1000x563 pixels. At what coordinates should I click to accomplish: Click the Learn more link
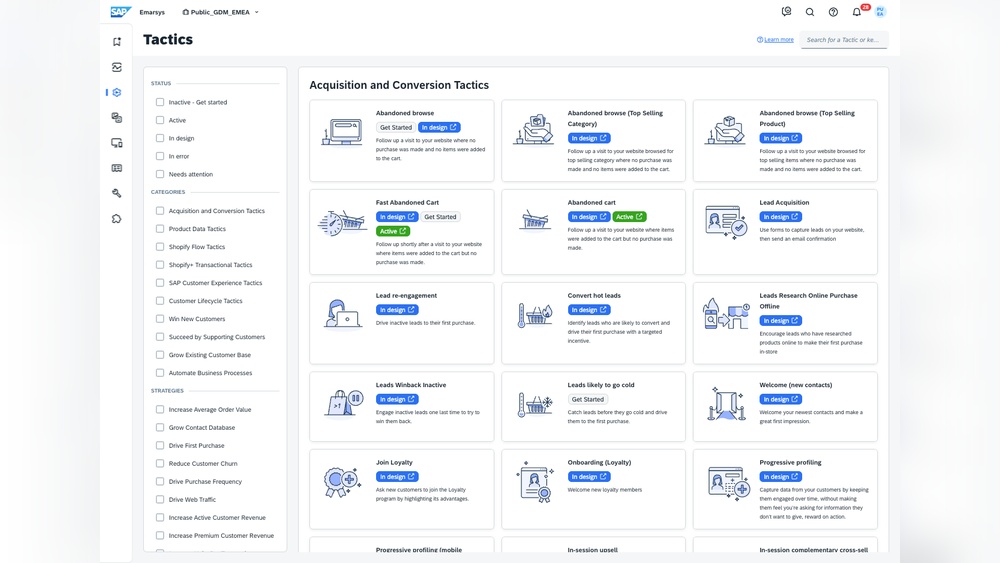tap(778, 40)
